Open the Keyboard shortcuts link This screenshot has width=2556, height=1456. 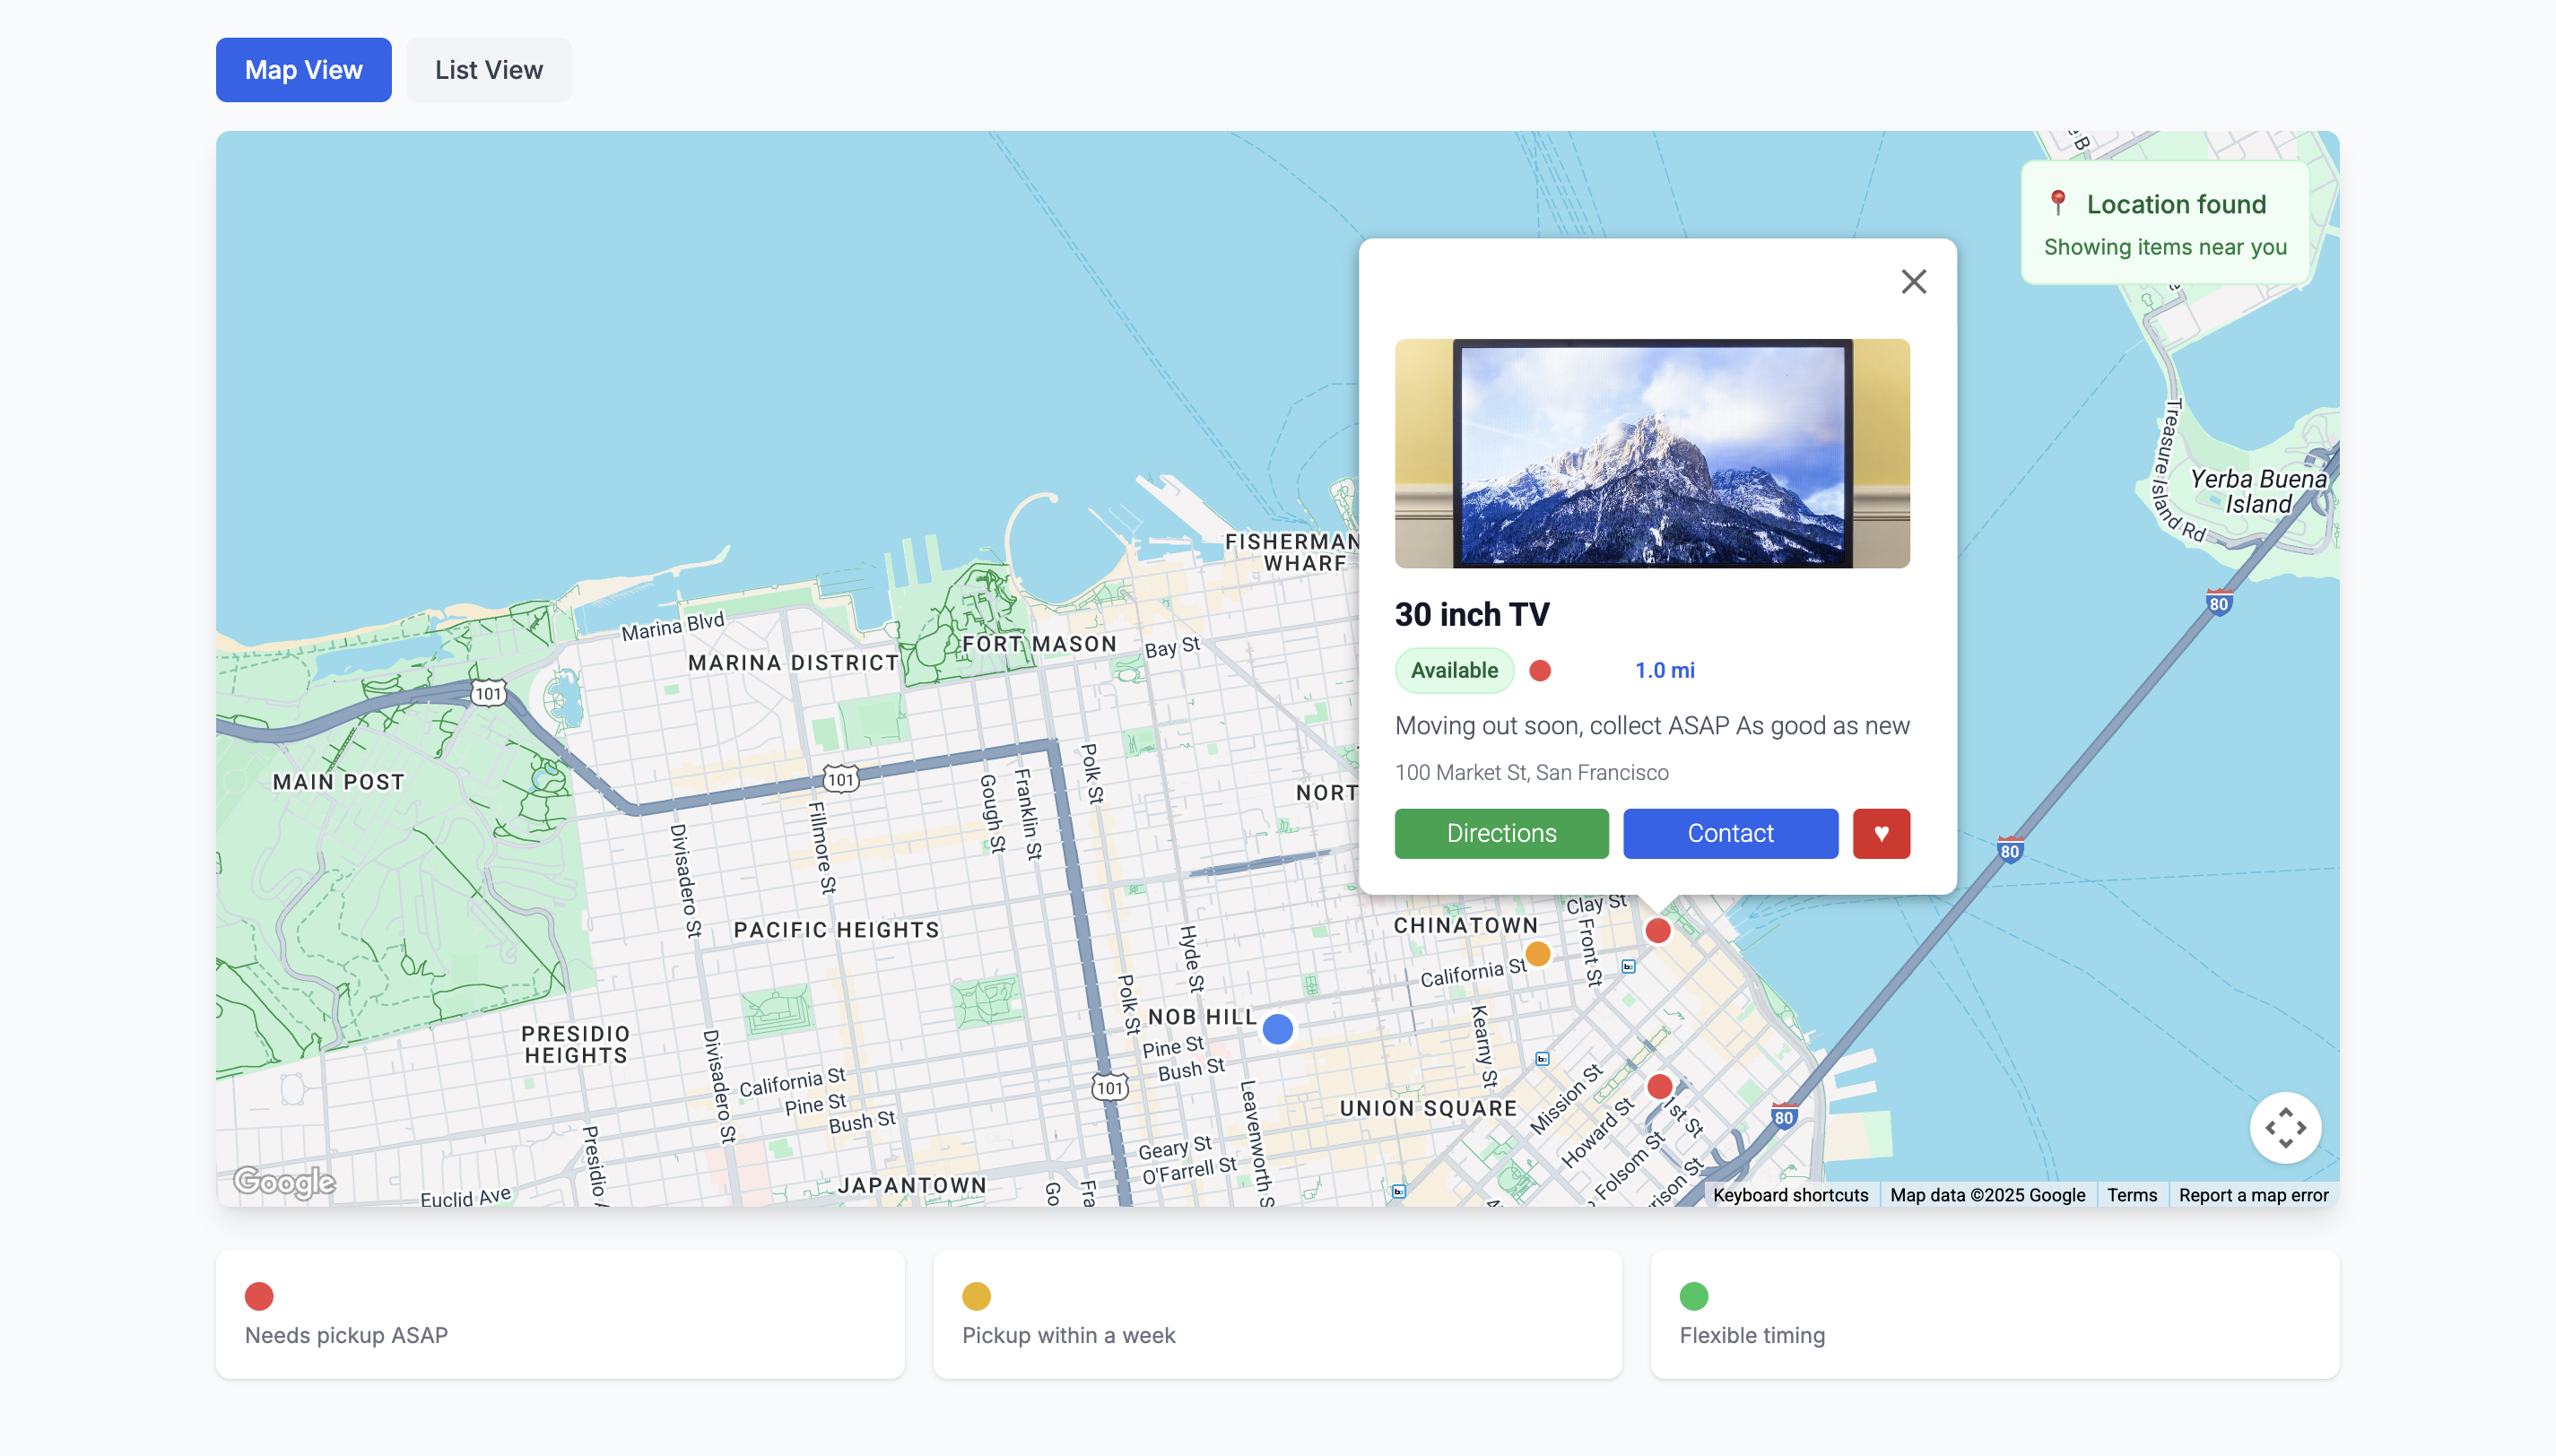point(1790,1195)
